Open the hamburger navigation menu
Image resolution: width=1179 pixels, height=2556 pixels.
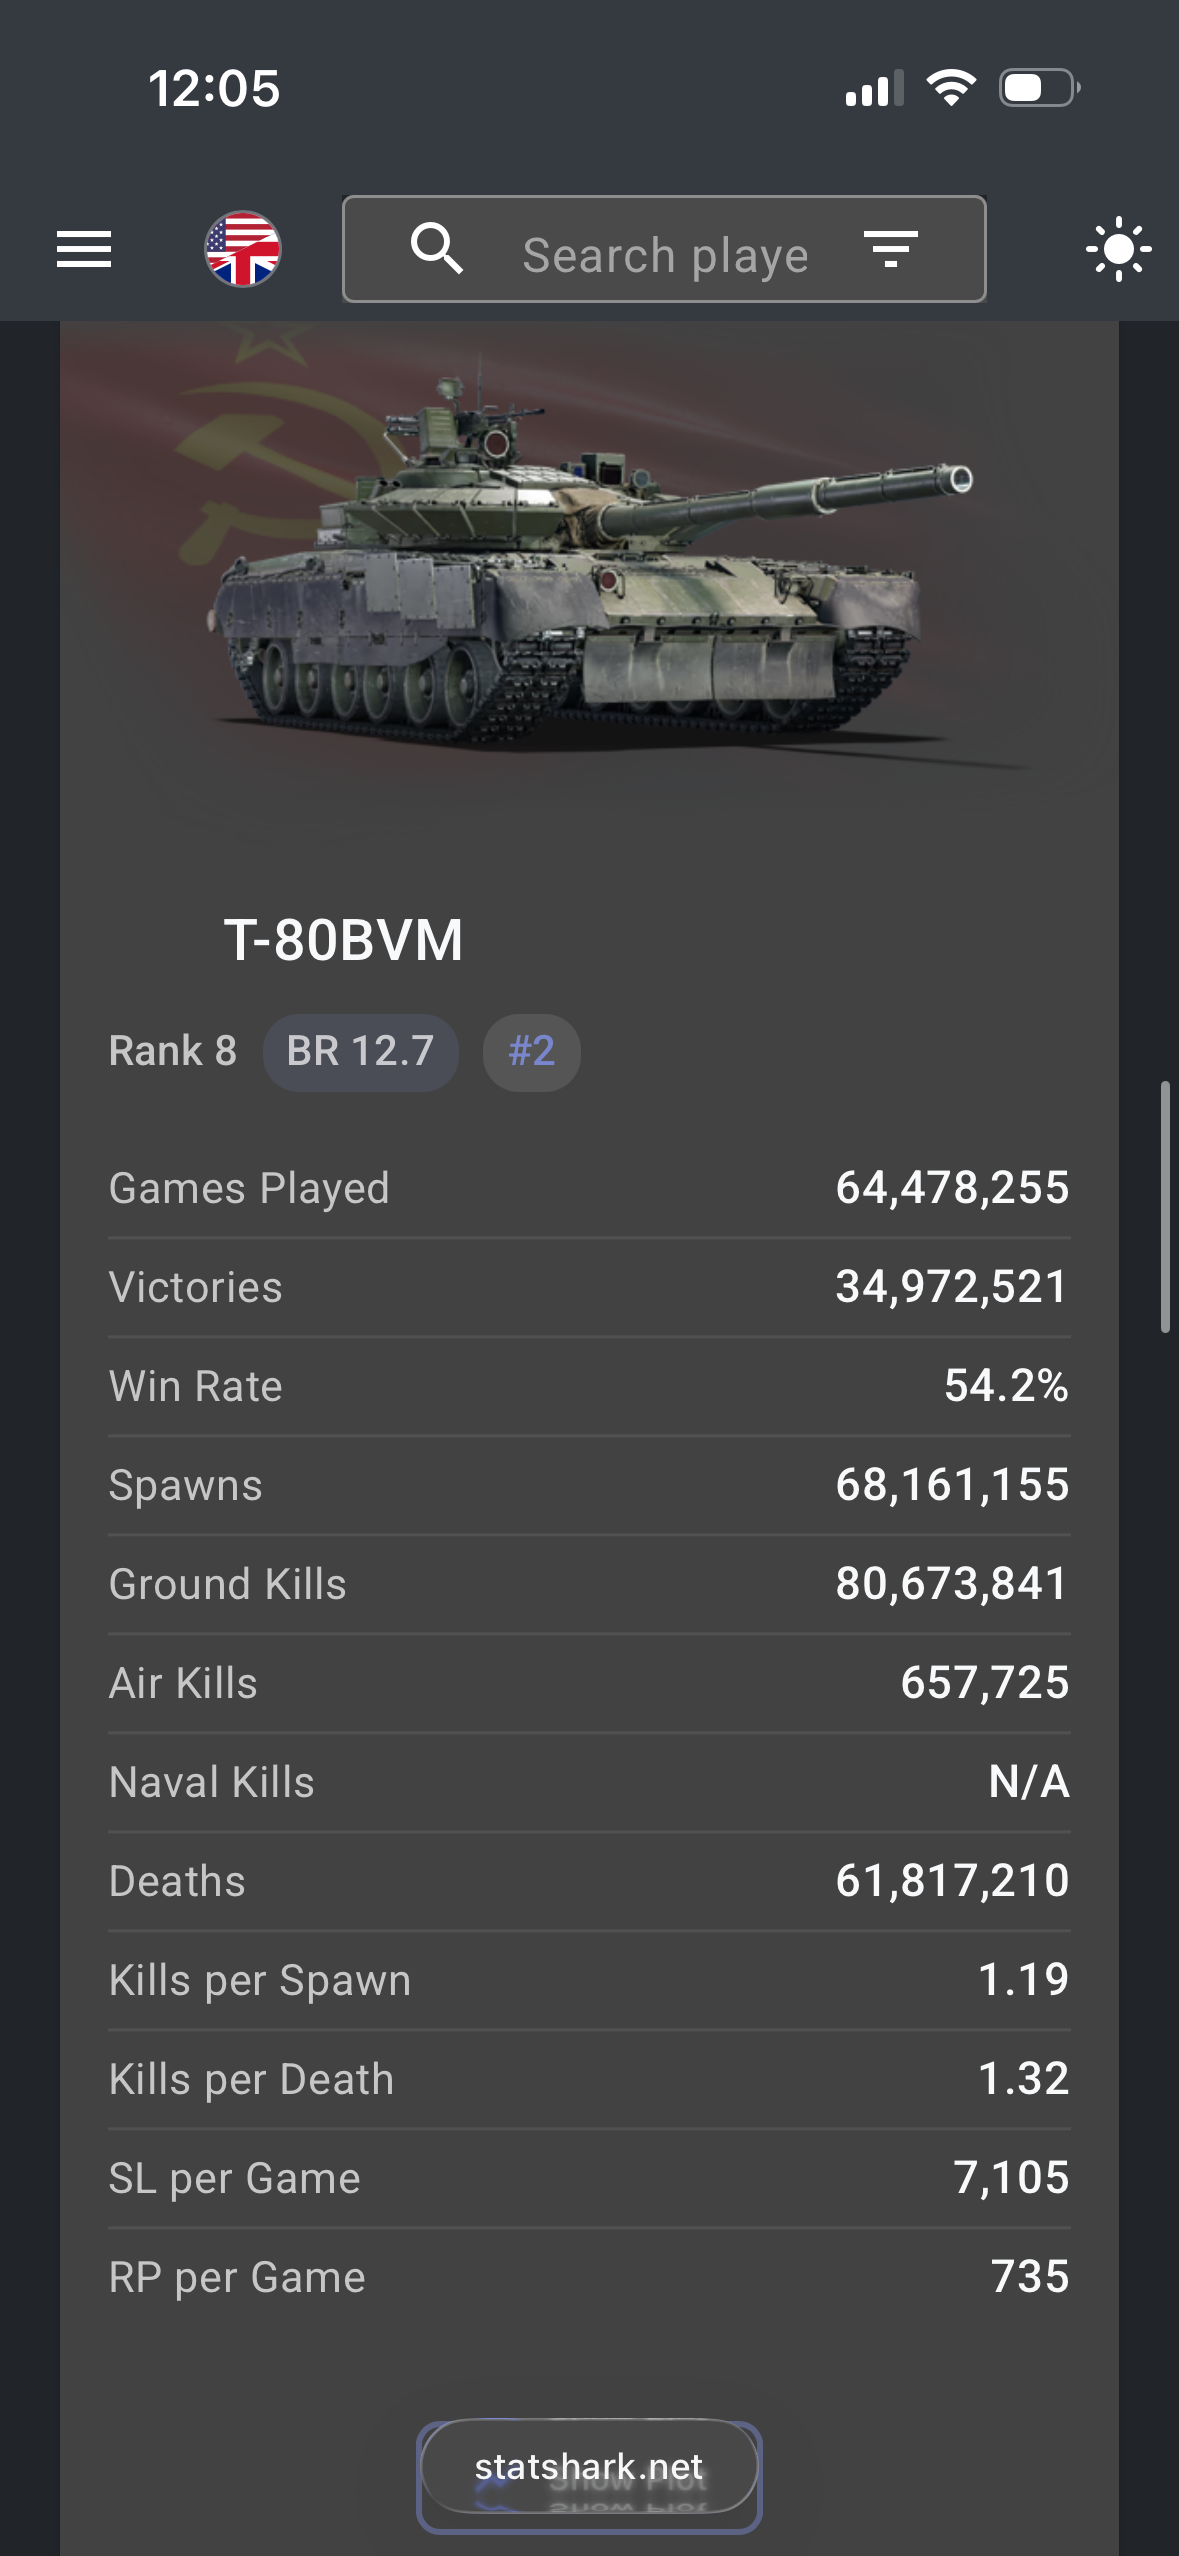(84, 249)
